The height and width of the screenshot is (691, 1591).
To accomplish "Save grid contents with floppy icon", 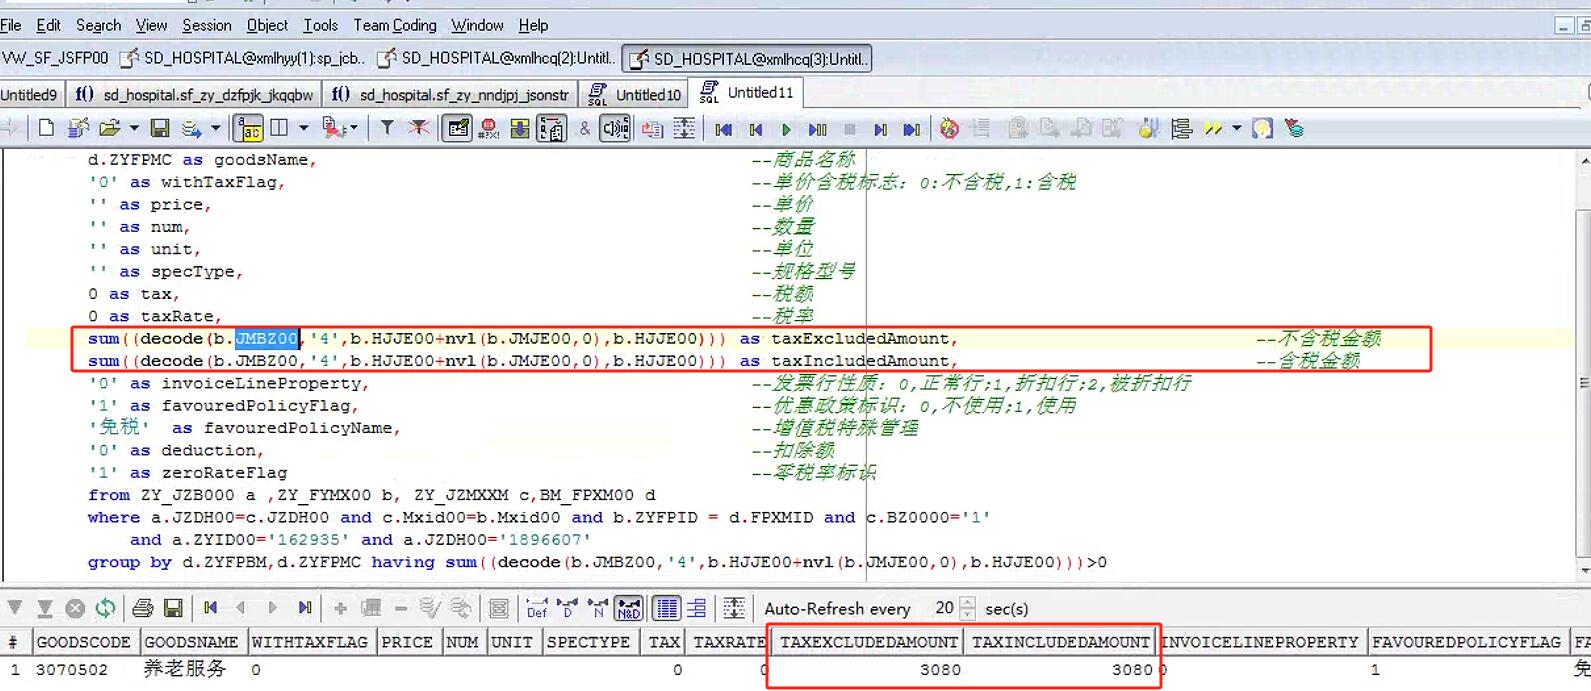I will (x=173, y=608).
